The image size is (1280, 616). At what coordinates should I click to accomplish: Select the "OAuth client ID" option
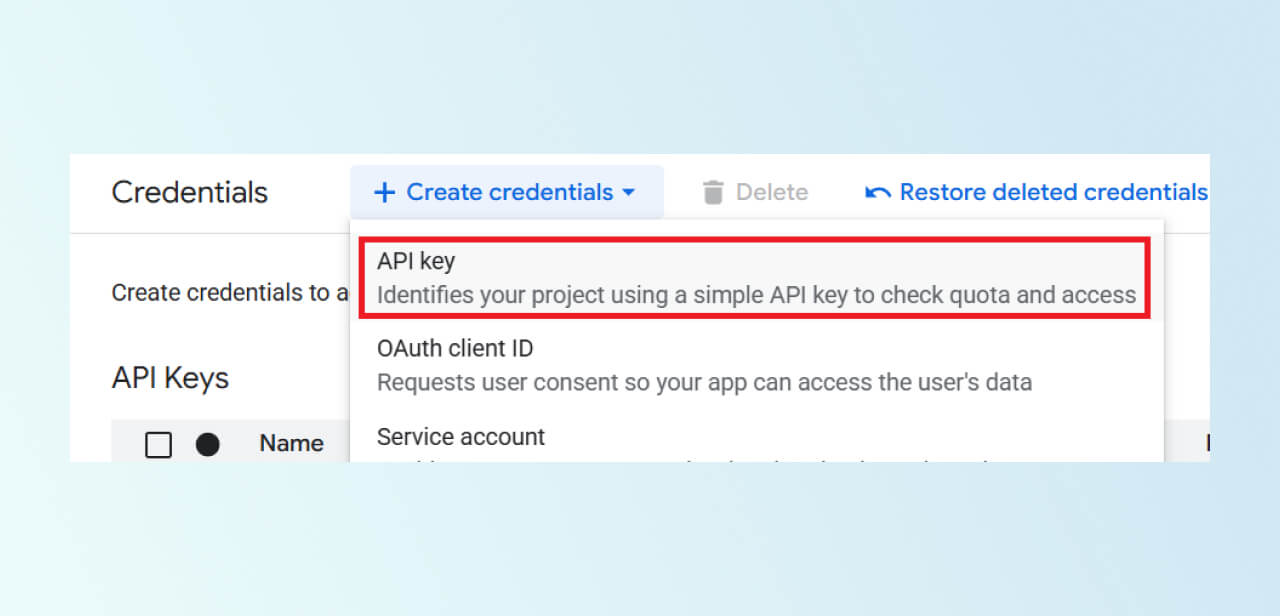(455, 349)
